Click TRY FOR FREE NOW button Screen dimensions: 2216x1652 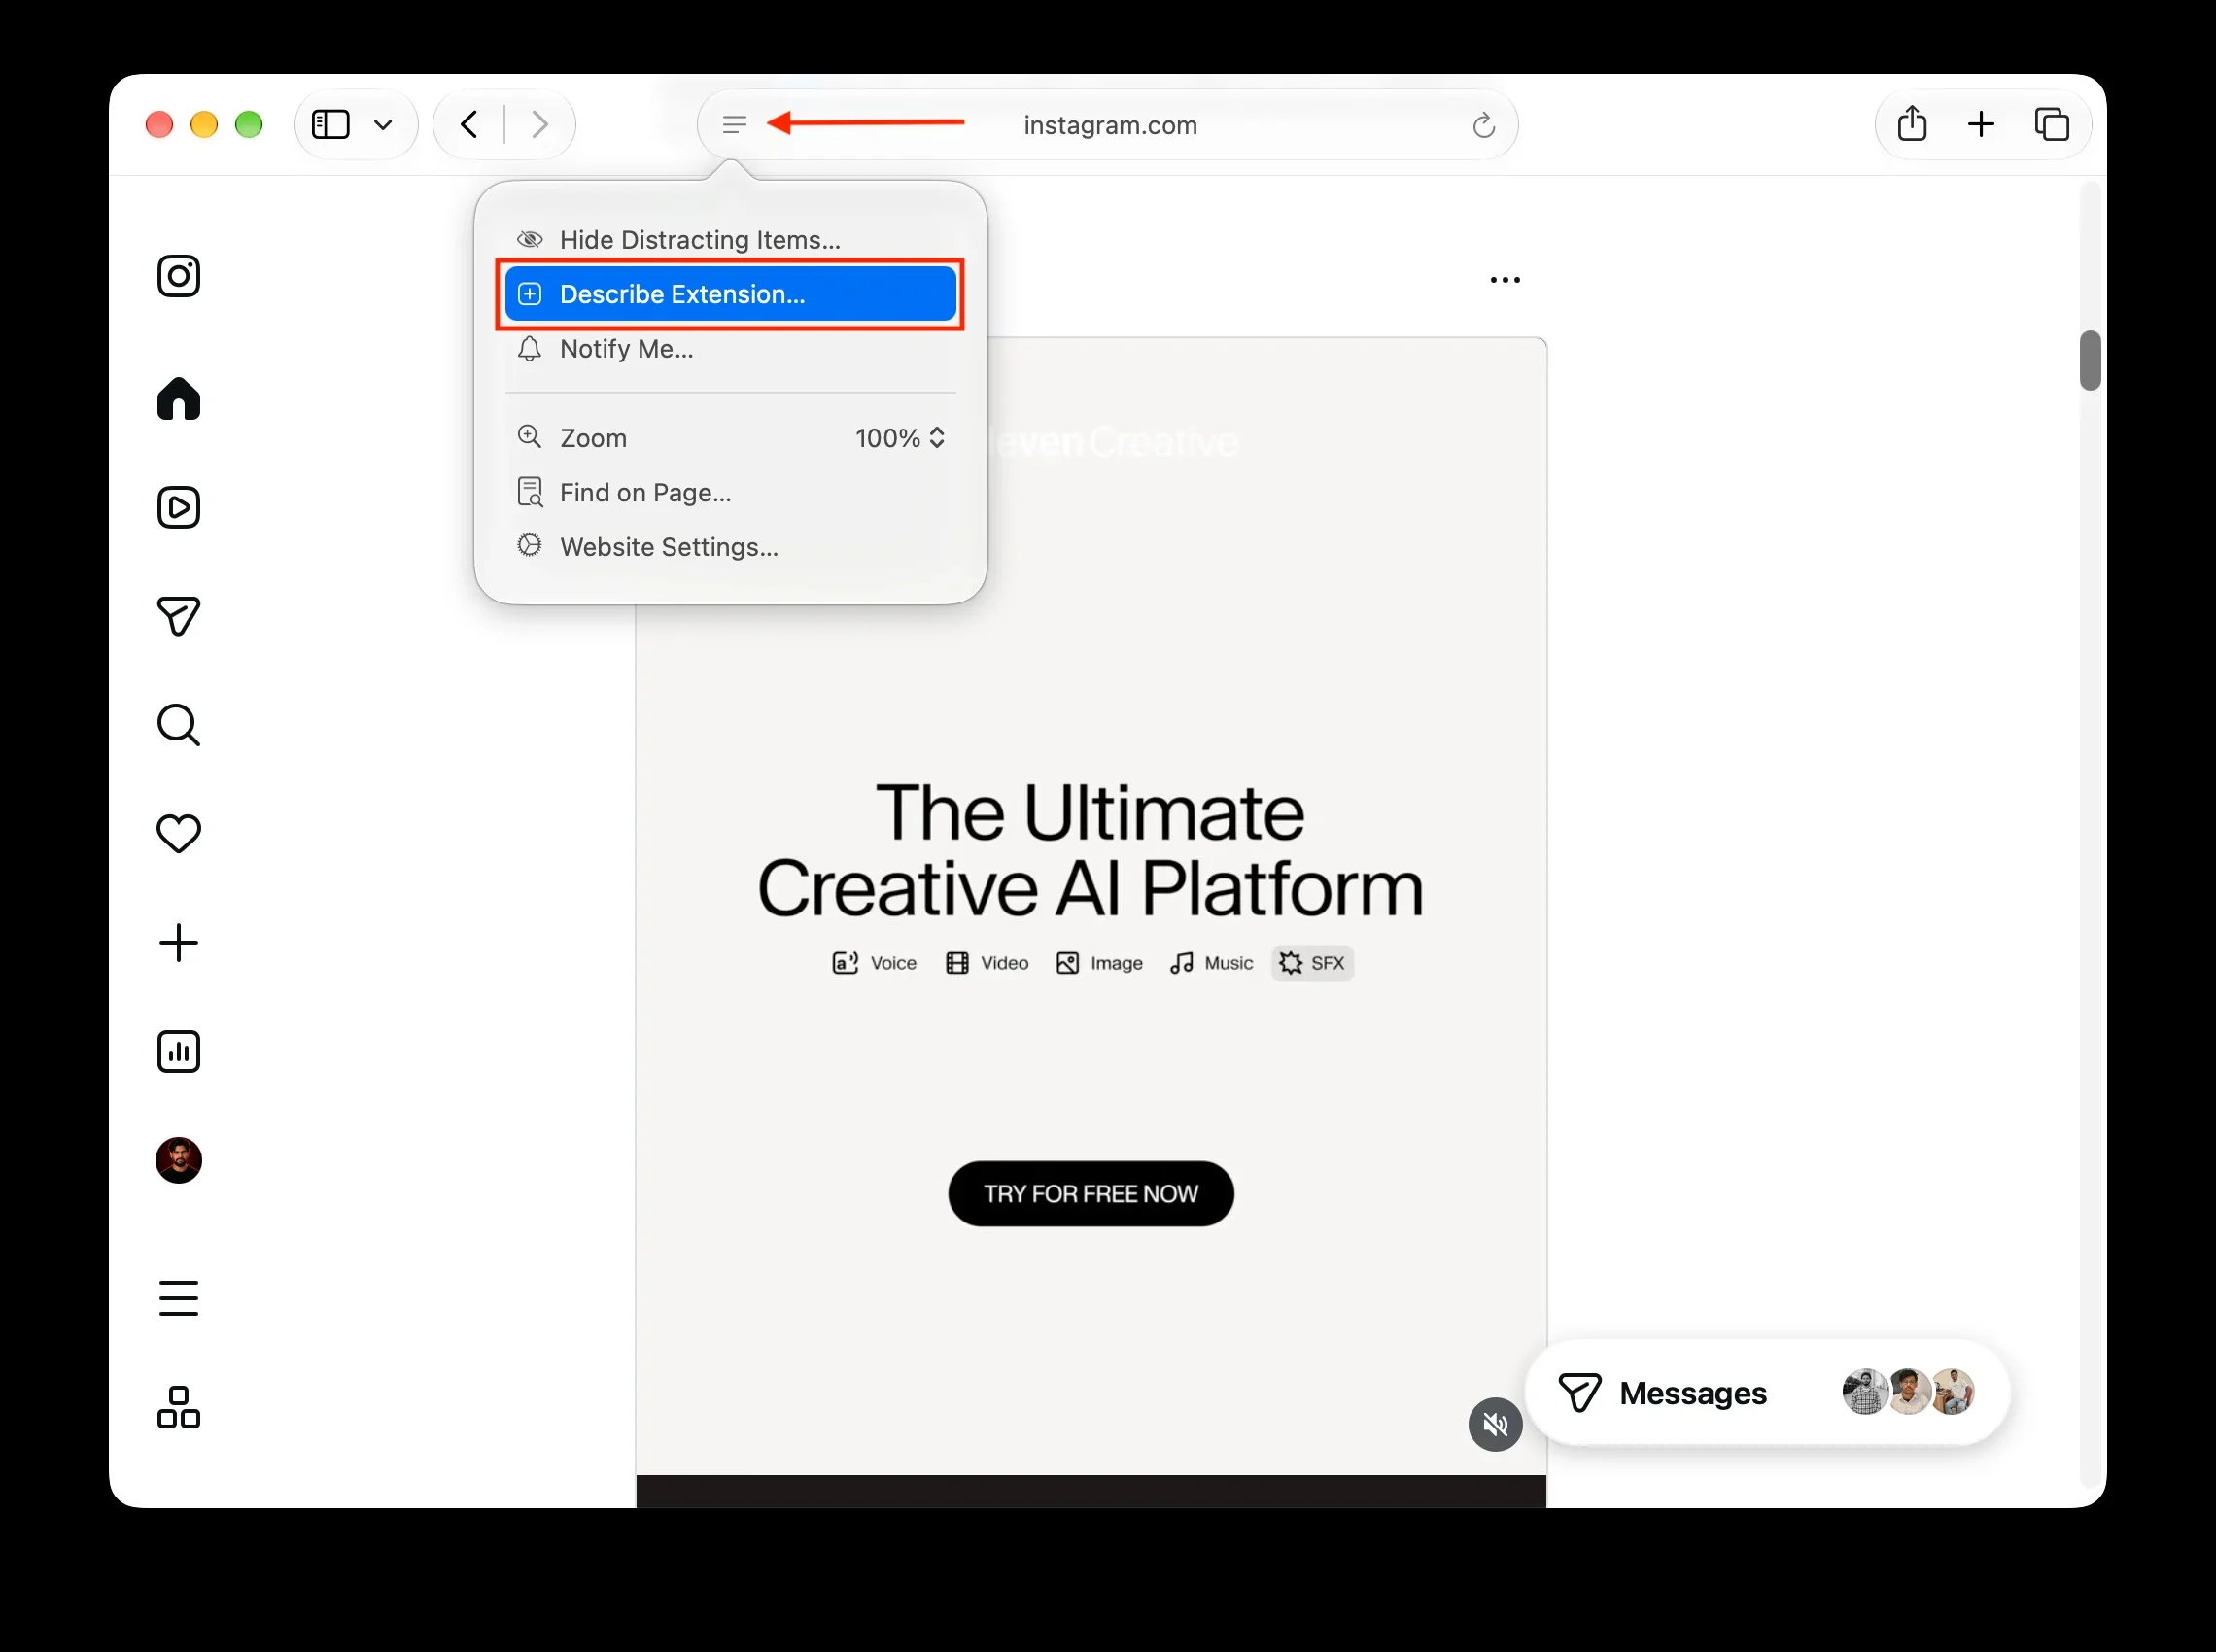click(1091, 1193)
